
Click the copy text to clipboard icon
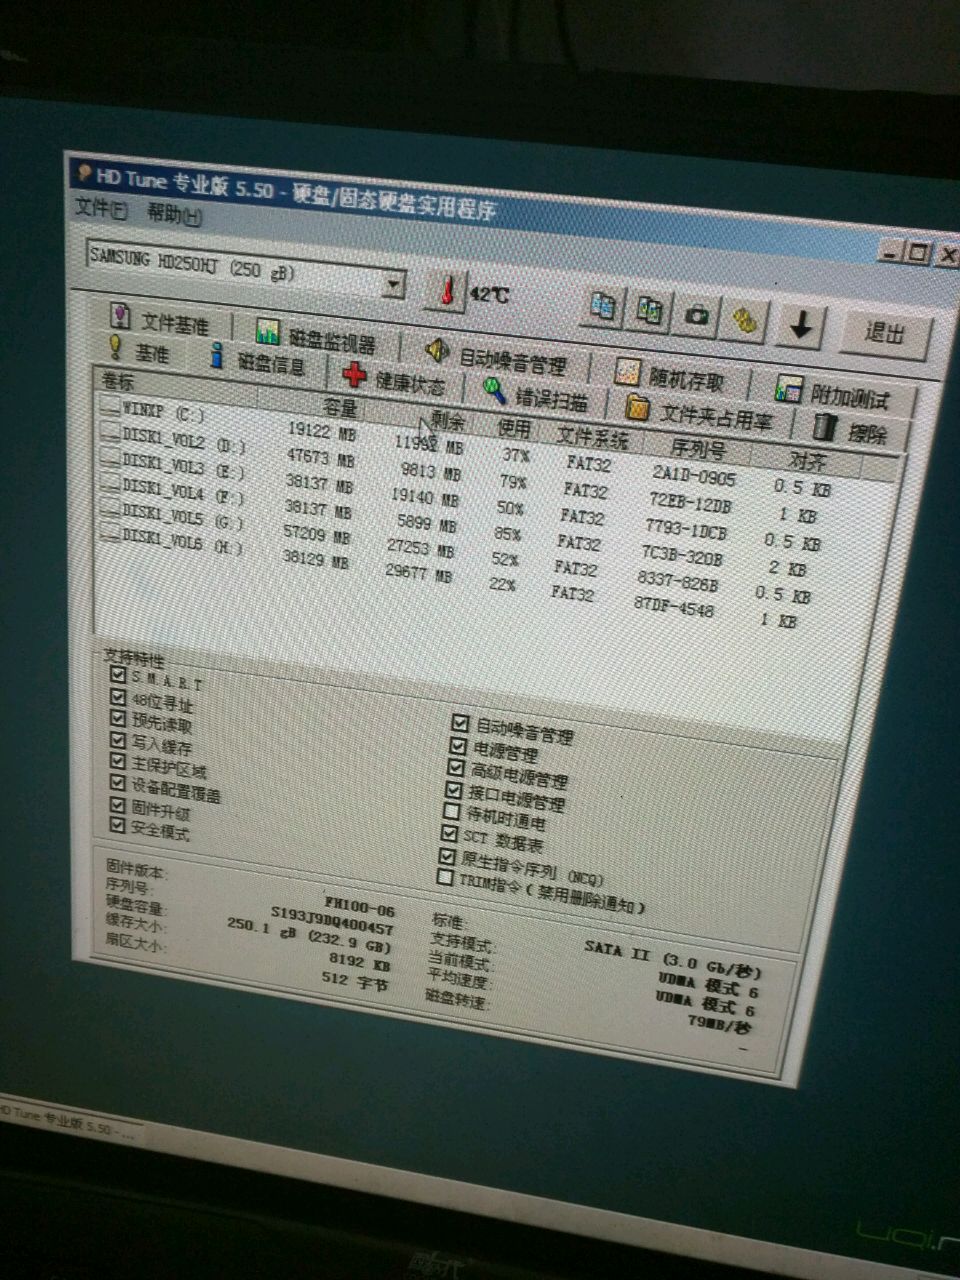pyautogui.click(x=602, y=307)
